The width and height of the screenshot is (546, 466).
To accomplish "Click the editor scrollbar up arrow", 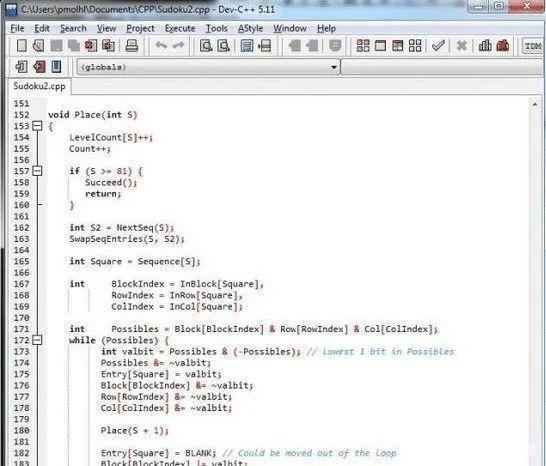I will pyautogui.click(x=535, y=104).
